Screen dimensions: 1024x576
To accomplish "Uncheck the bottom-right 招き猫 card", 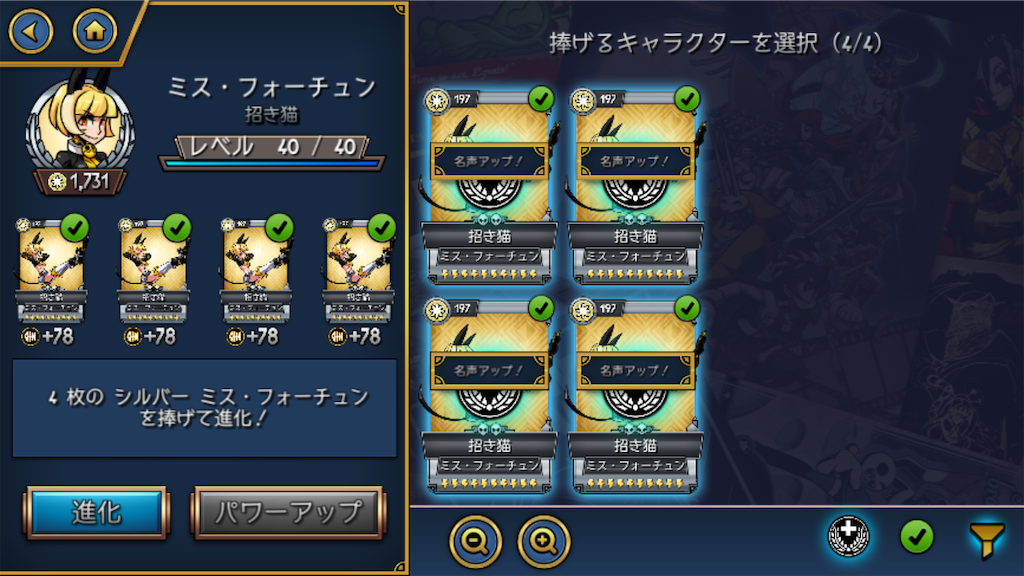I will [687, 308].
